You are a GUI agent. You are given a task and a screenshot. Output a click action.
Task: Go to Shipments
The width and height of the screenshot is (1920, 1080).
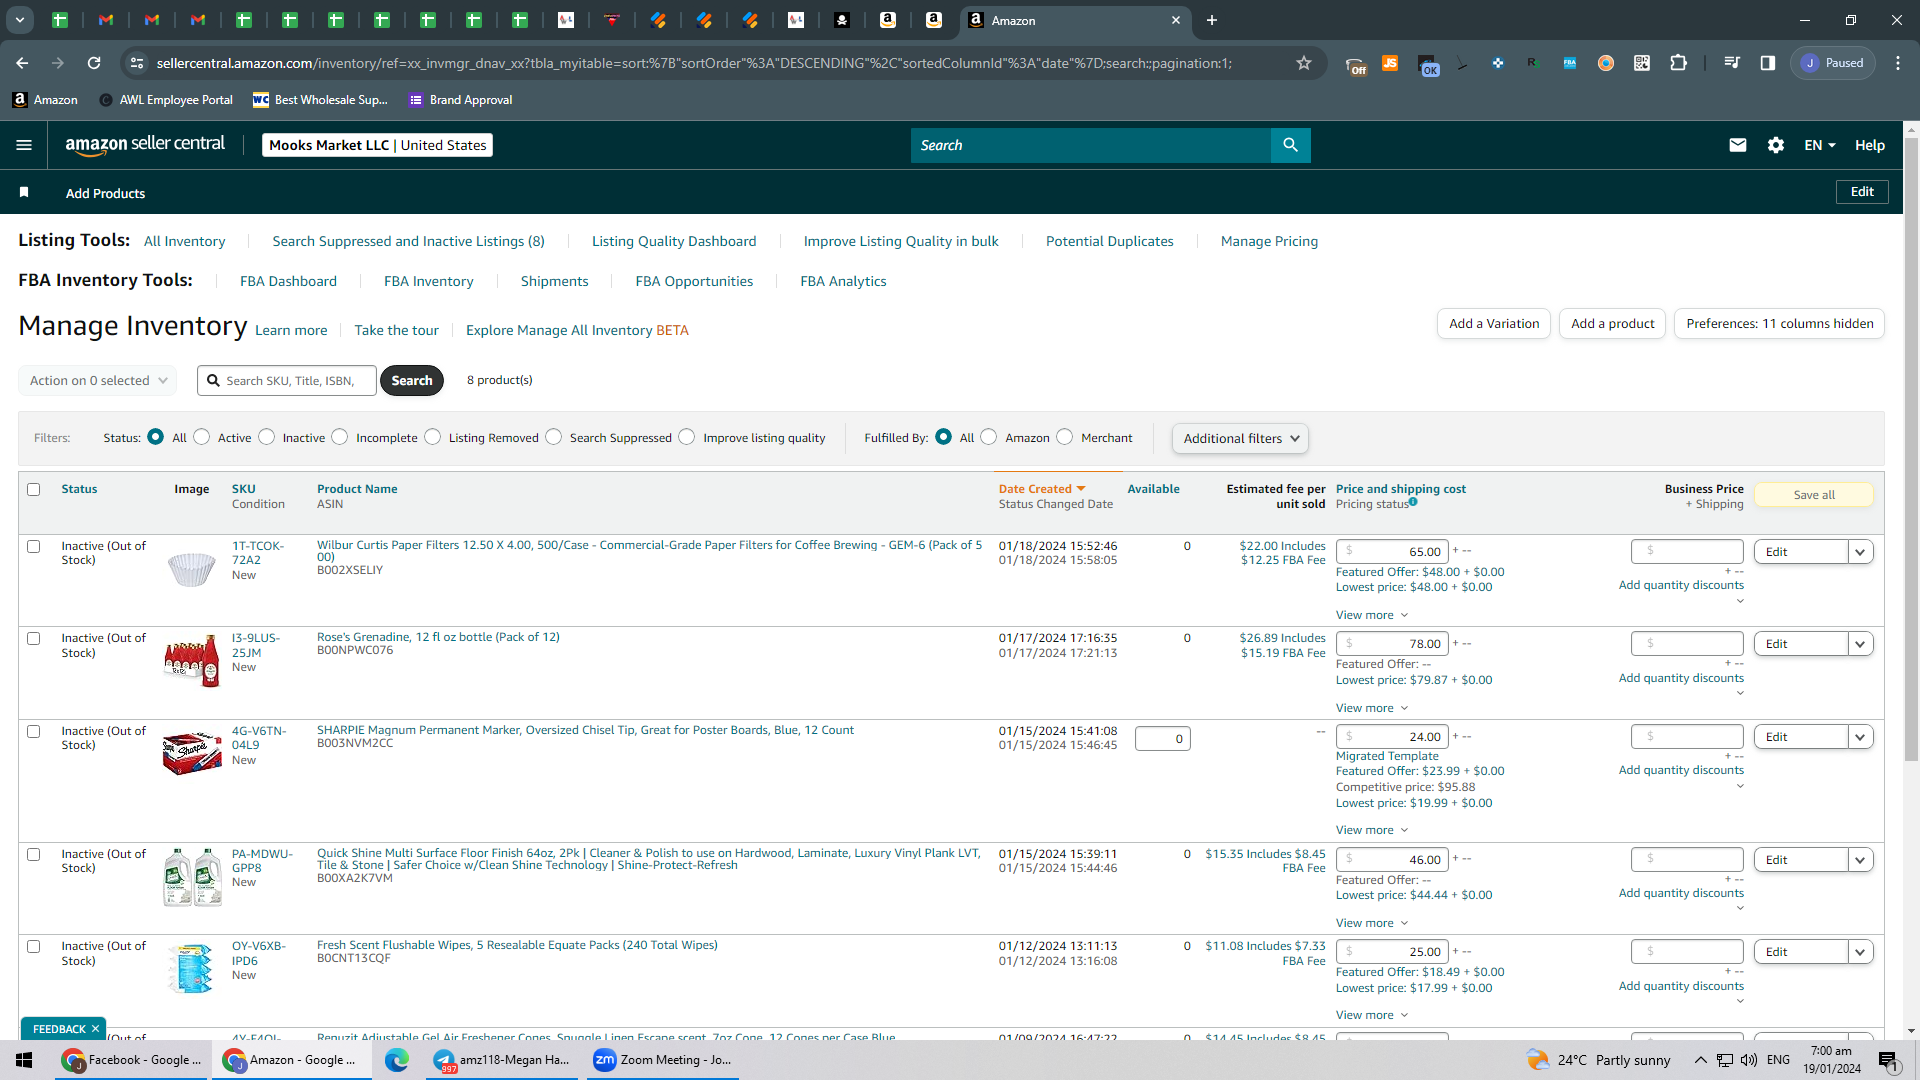pos(554,281)
